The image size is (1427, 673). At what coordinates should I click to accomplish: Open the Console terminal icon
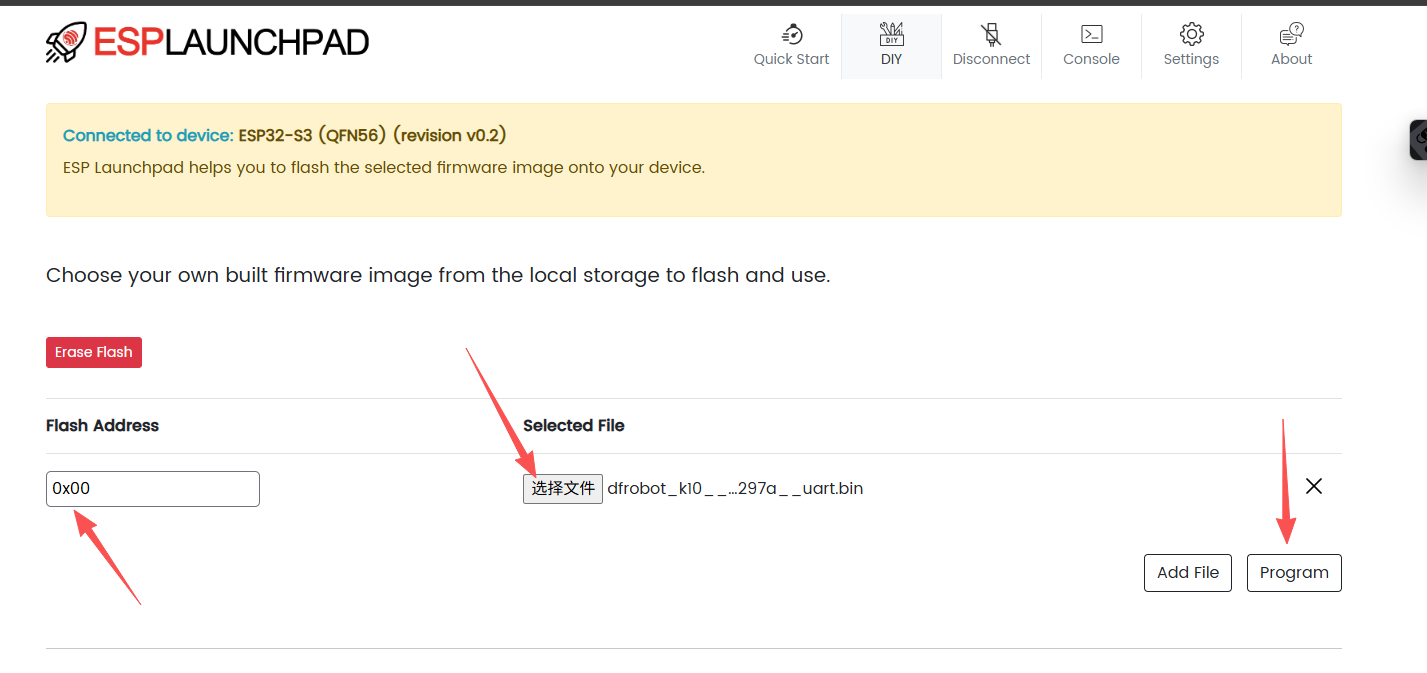tap(1092, 34)
